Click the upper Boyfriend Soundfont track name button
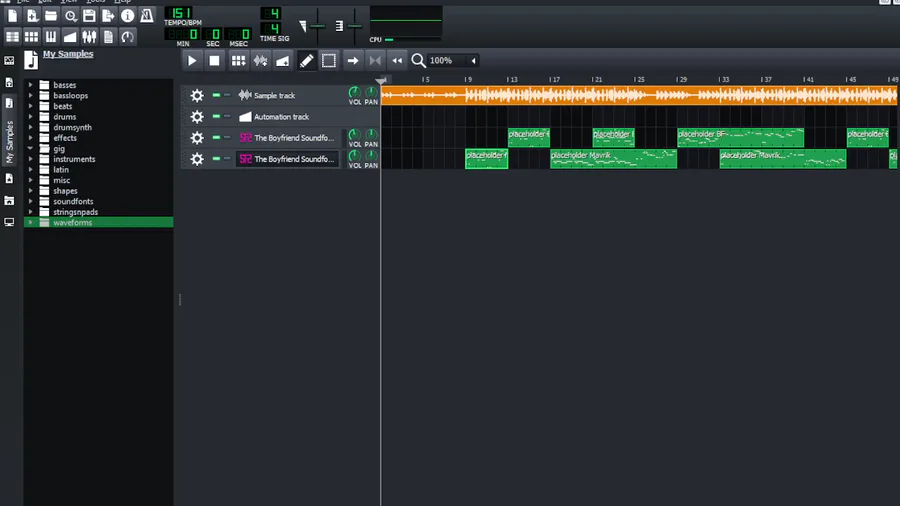Screen dimensions: 900x506 point(288,138)
